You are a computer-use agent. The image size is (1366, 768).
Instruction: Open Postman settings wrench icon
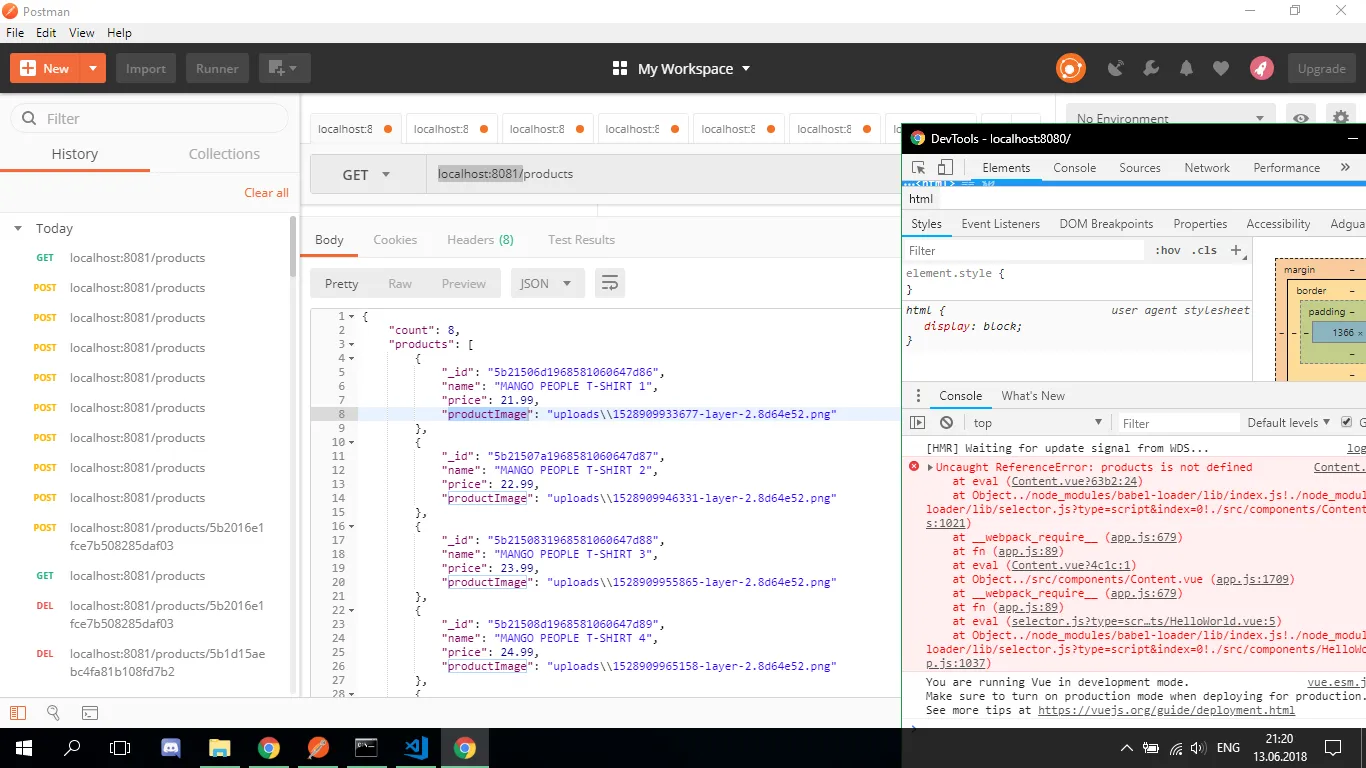point(1150,69)
